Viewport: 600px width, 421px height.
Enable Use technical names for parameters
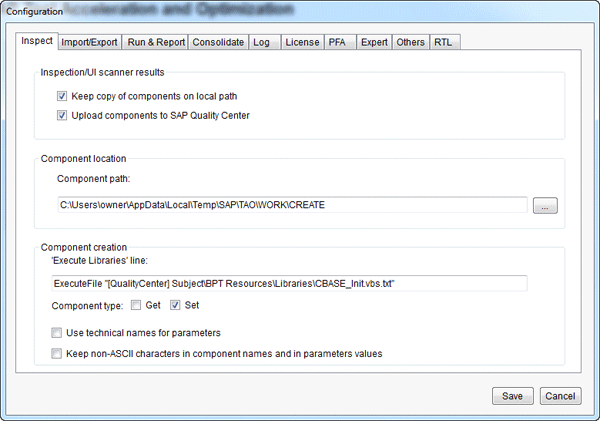coord(56,332)
